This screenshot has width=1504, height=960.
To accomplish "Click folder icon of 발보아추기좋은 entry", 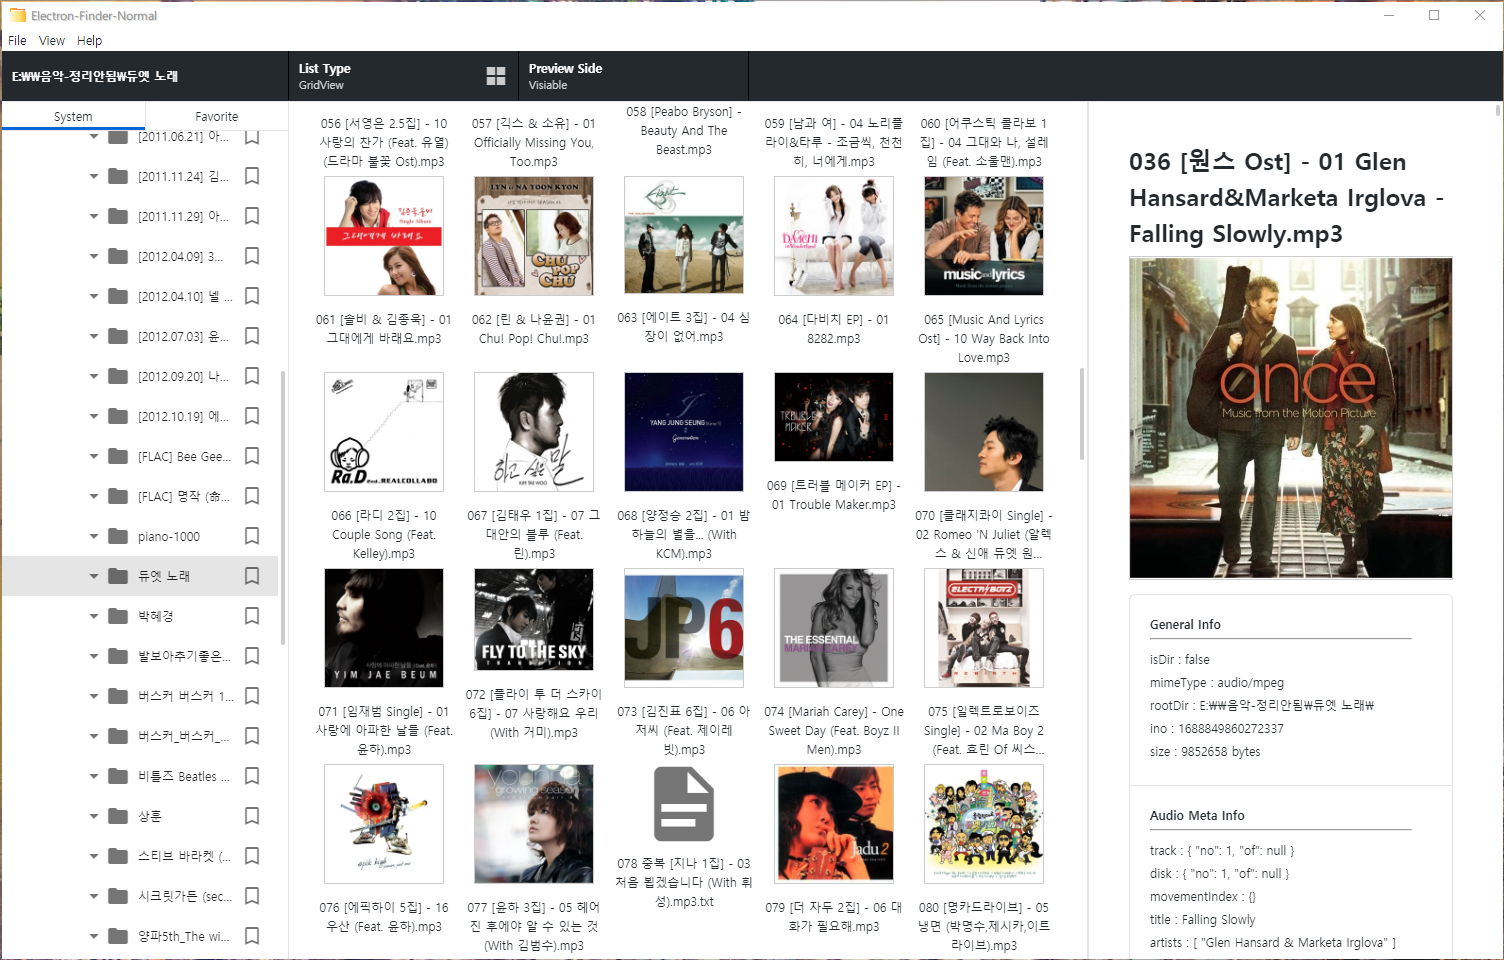I will pos(118,656).
